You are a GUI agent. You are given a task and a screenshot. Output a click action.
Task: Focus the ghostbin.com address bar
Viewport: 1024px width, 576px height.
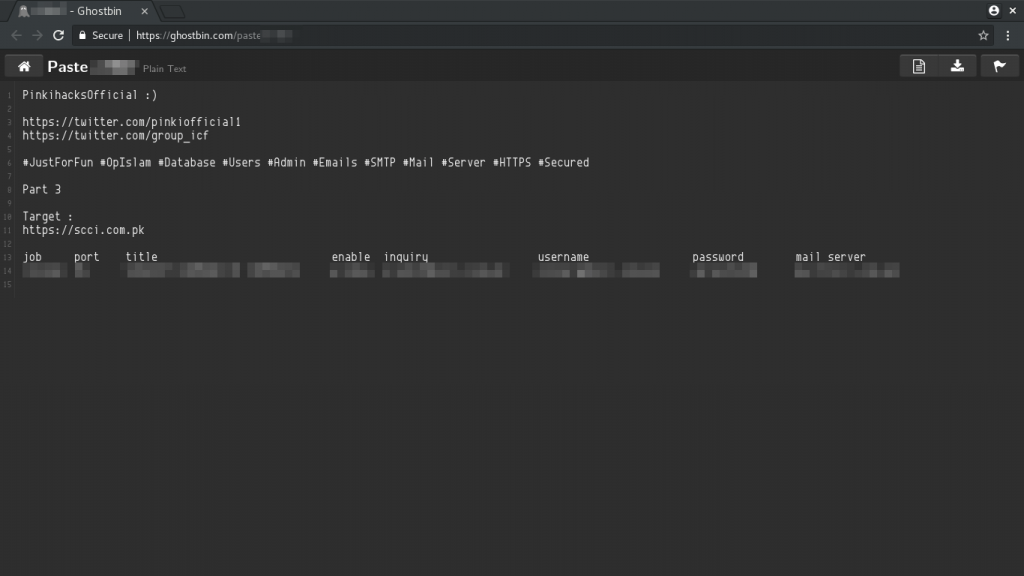[522, 35]
